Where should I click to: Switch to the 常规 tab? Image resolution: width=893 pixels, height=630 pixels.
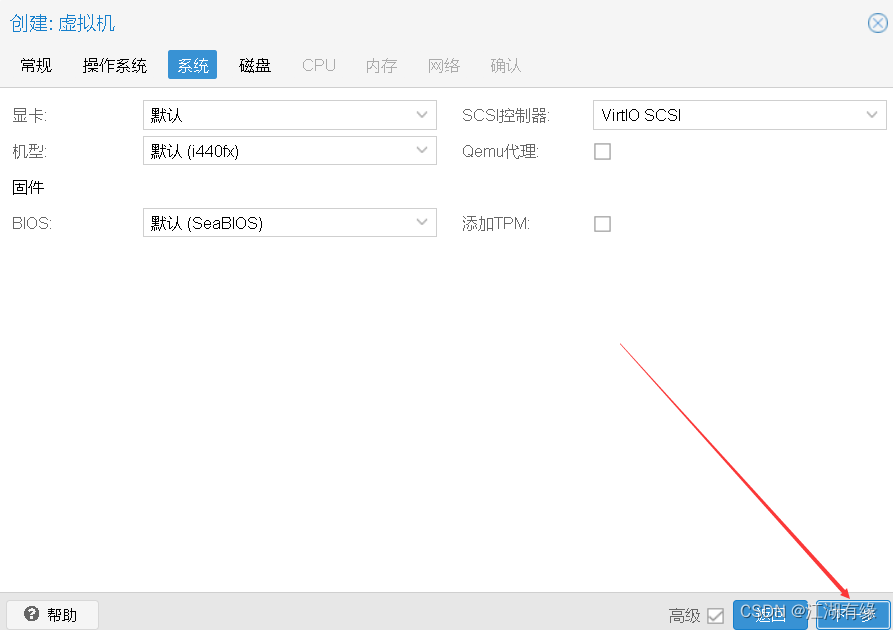tap(35, 65)
